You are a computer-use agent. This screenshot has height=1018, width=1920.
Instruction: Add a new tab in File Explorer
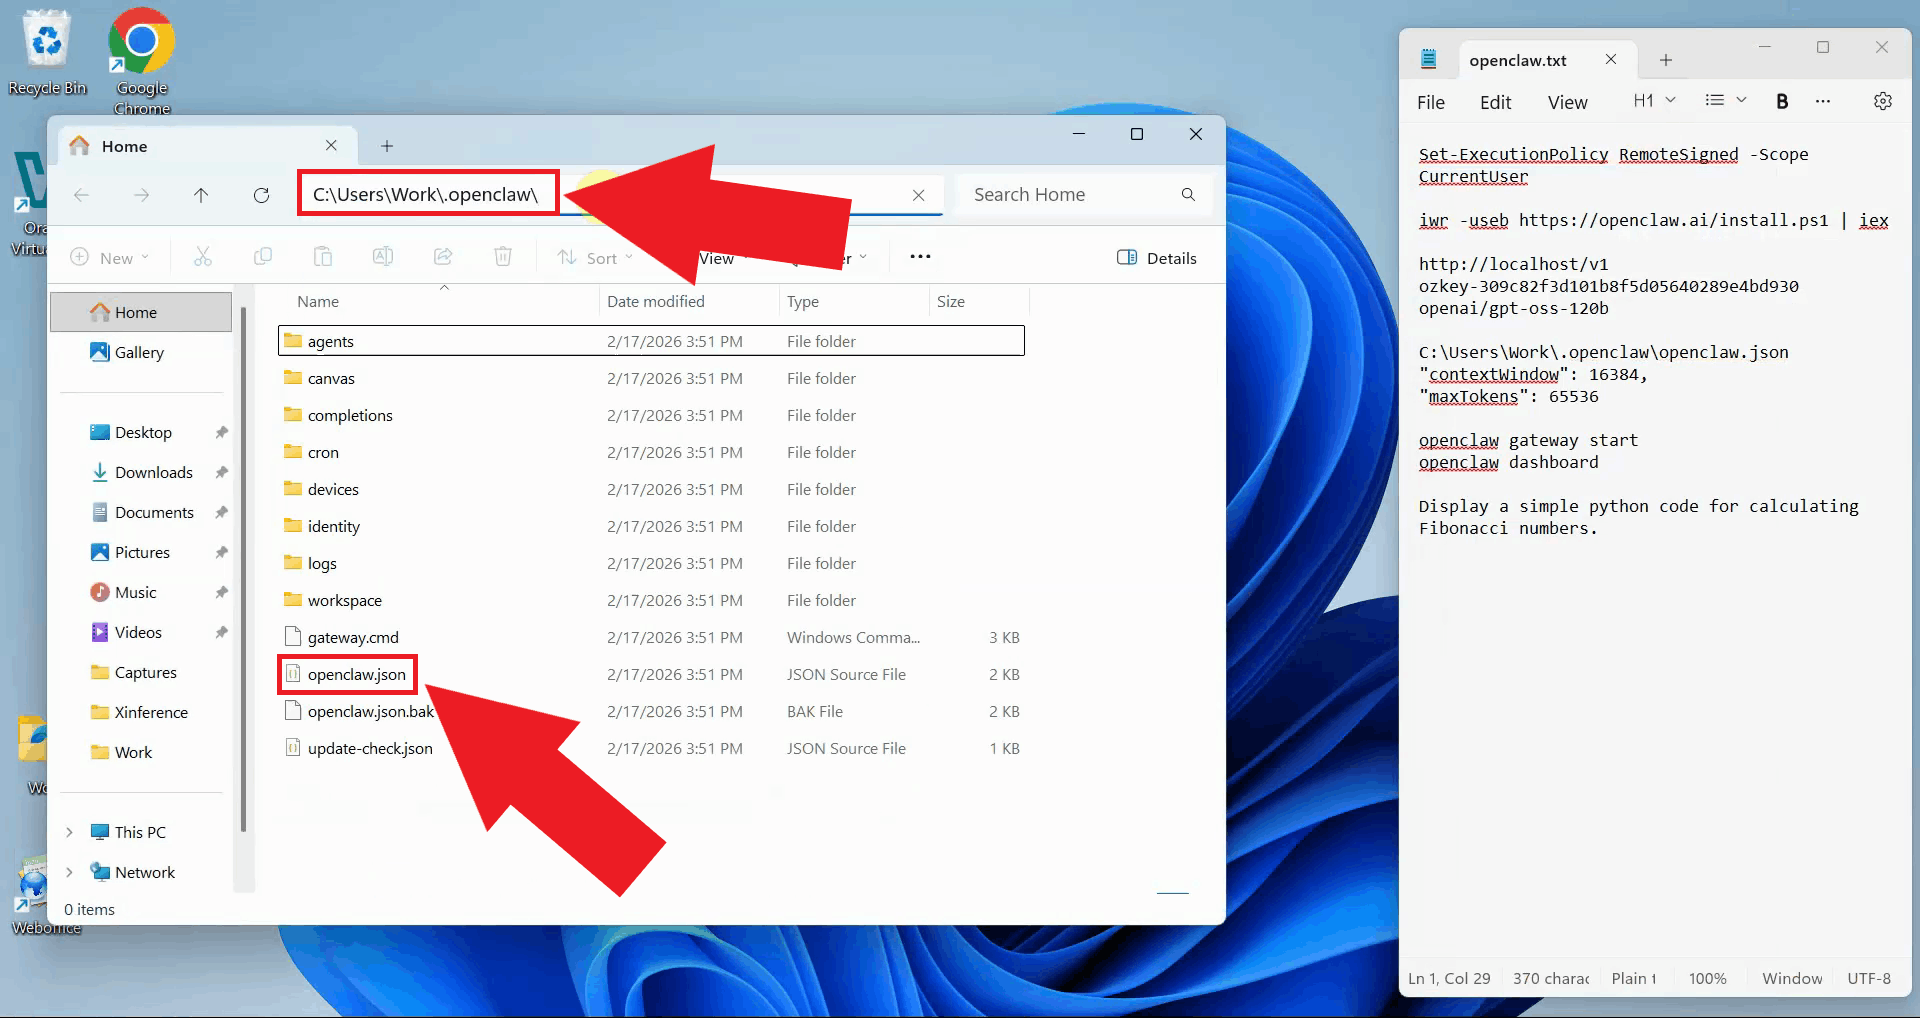pyautogui.click(x=387, y=146)
